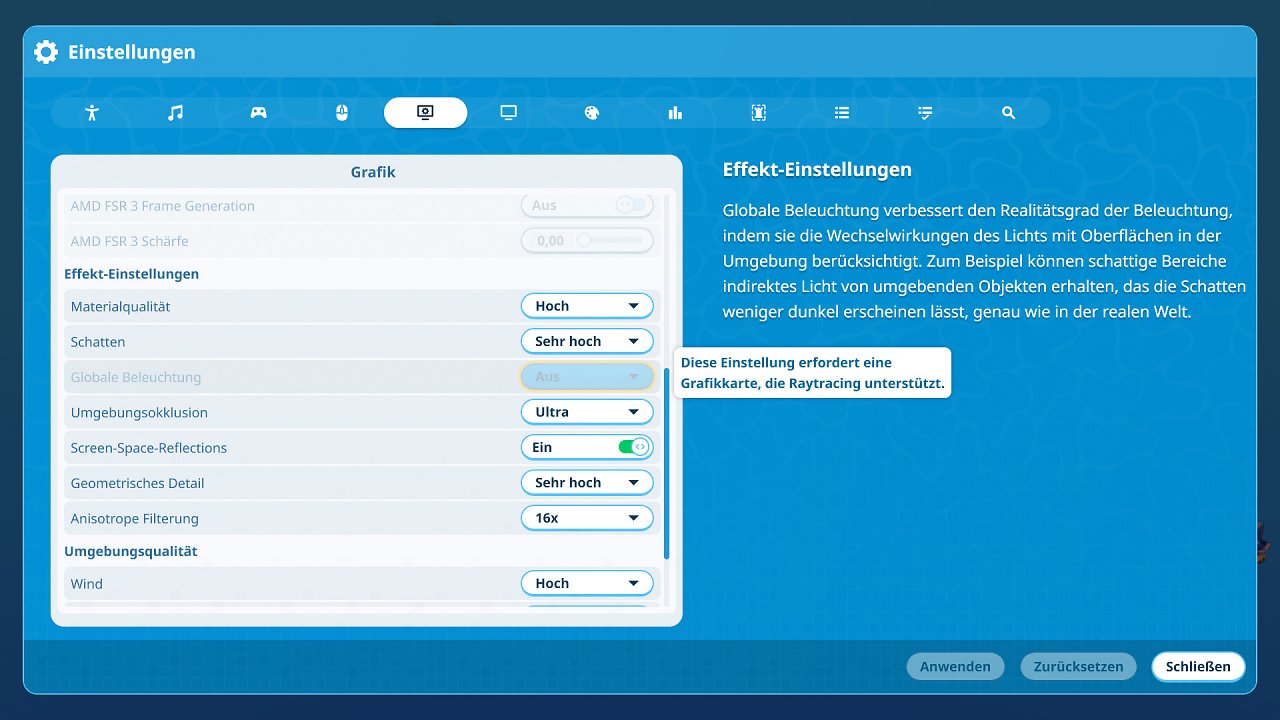Click the graphics list vertical scrollbar

click(x=667, y=463)
